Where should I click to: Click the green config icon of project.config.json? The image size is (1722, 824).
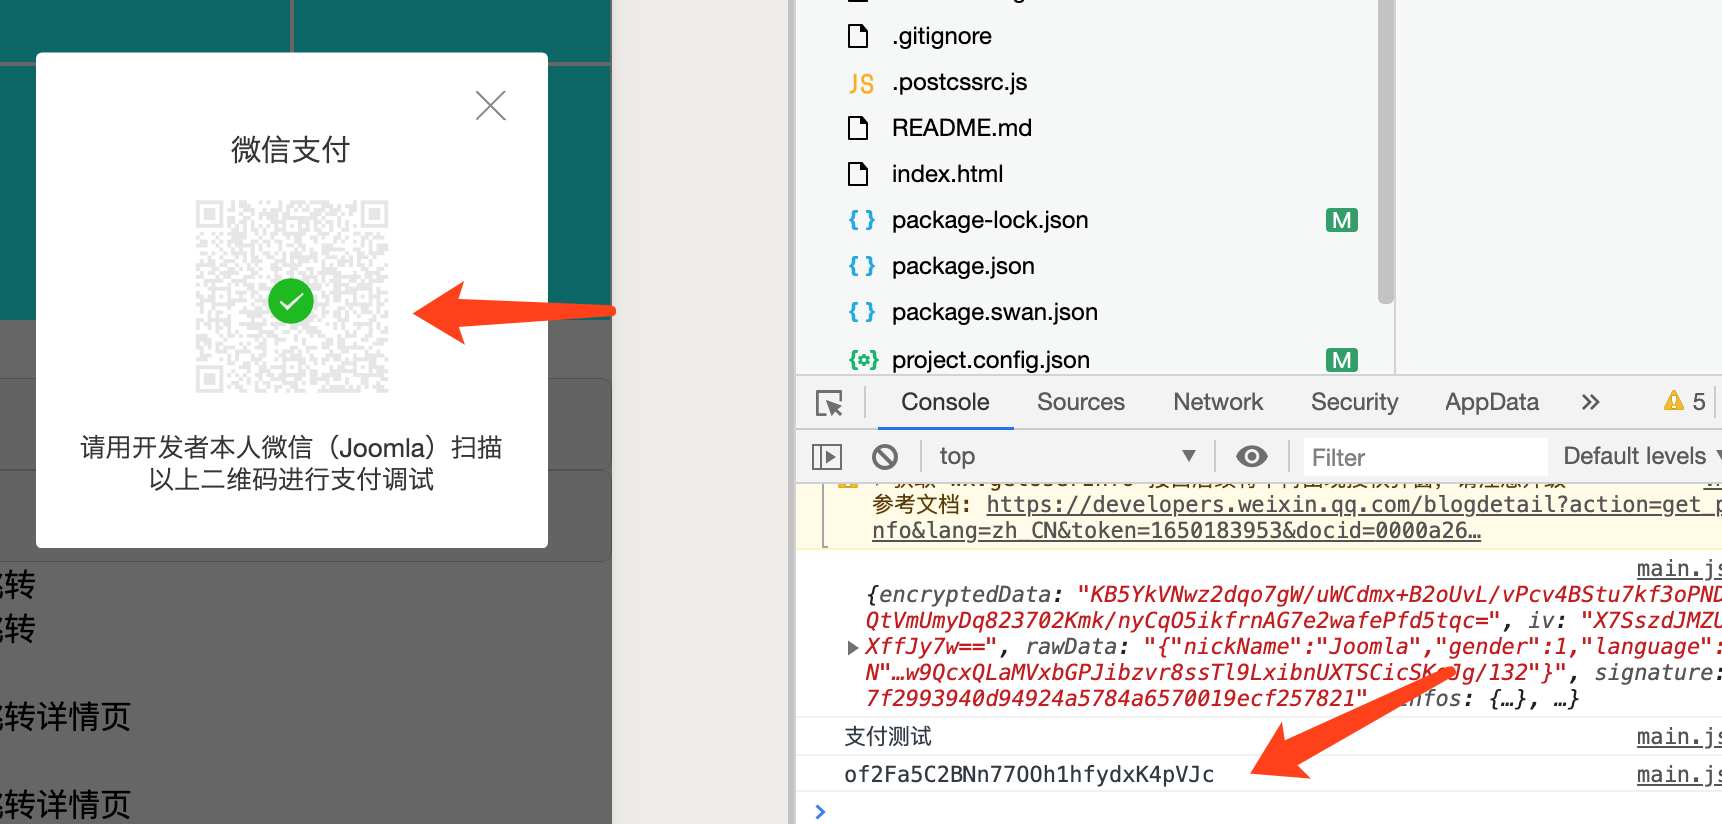point(863,359)
